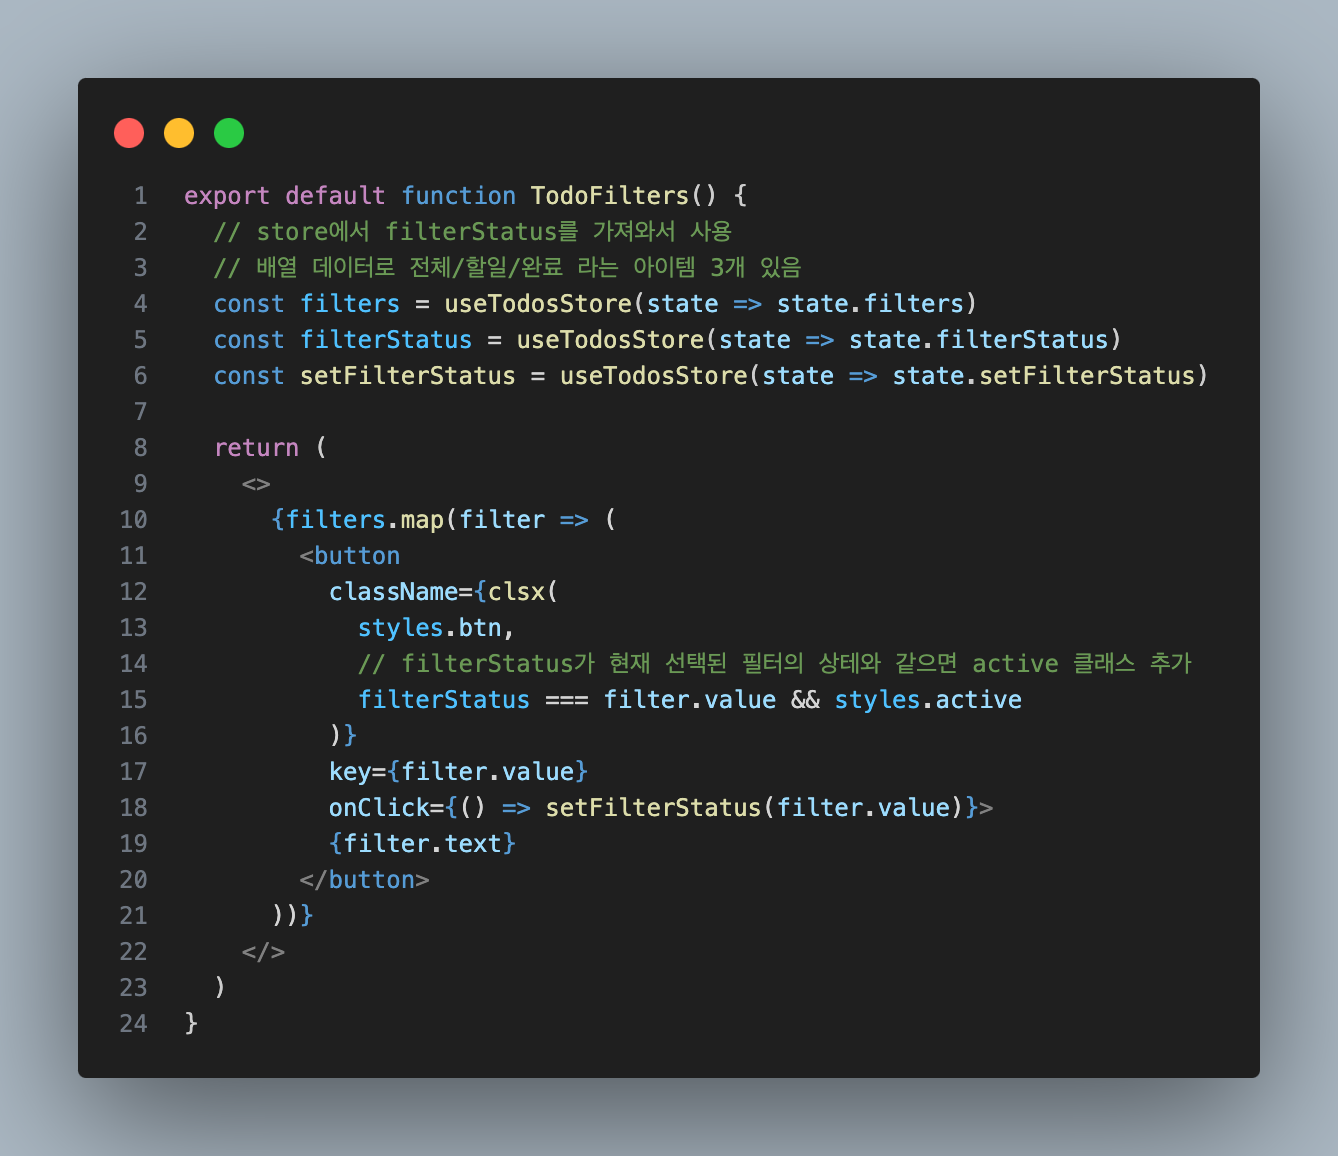1338x1156 pixels.
Task: Click the className attribute on line 12
Action: (393, 591)
